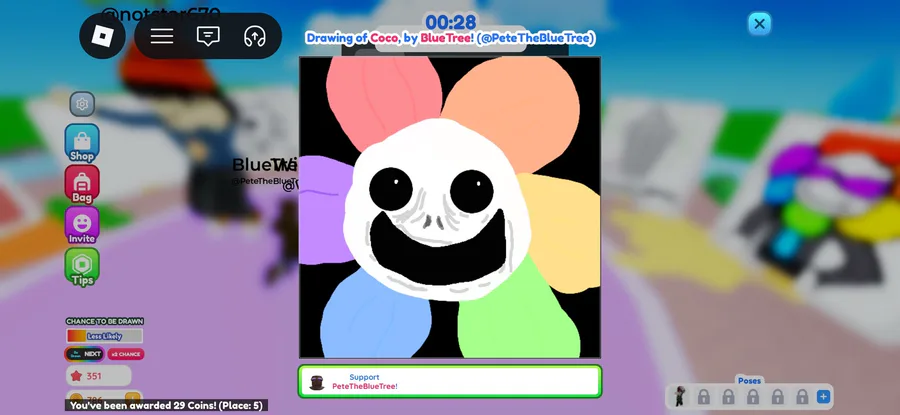
Task: Click the Be Drawn NEXT button
Action: pos(84,354)
